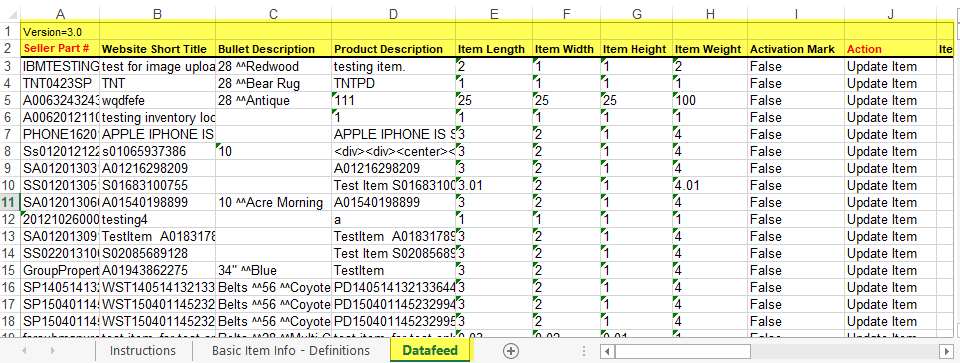Viewport: 960px width, 363px height.
Task: Click the red Action header cell
Action: (890, 48)
